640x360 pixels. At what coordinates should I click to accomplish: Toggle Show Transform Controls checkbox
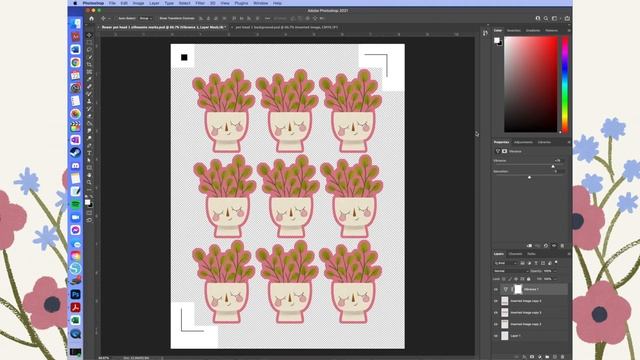pyautogui.click(x=157, y=18)
